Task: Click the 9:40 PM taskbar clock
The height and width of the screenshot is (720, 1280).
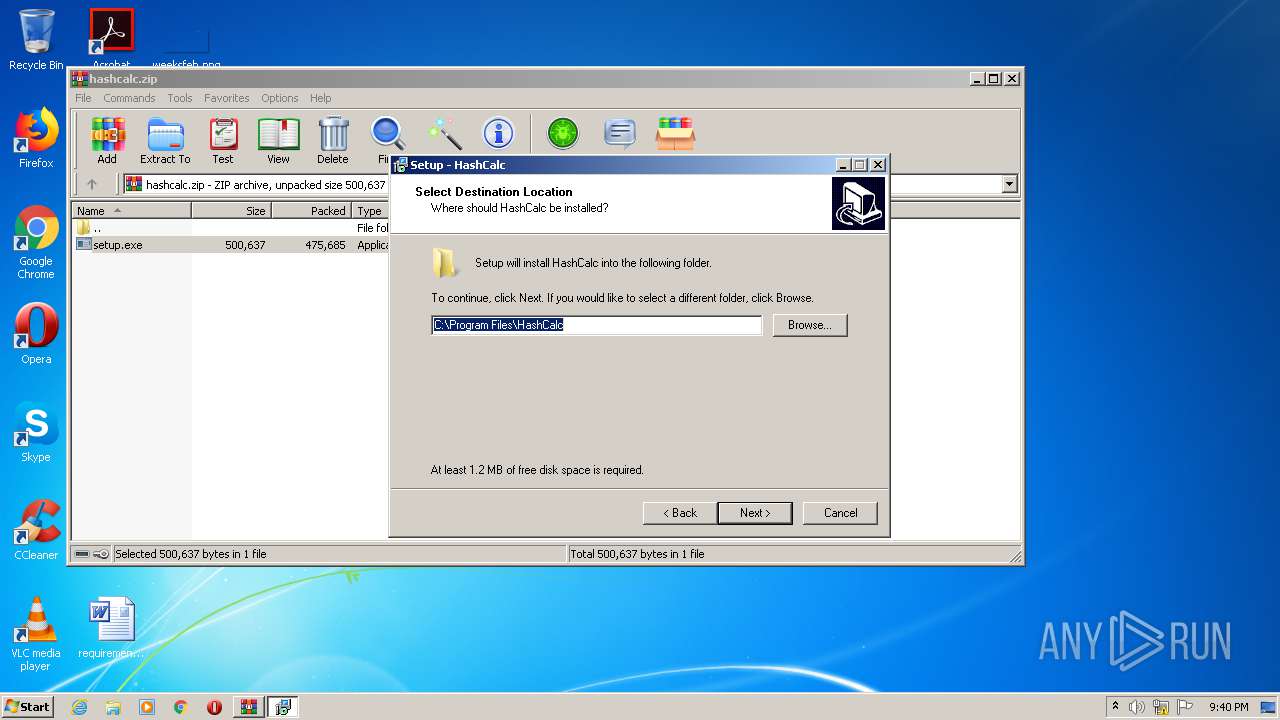Action: click(x=1228, y=707)
